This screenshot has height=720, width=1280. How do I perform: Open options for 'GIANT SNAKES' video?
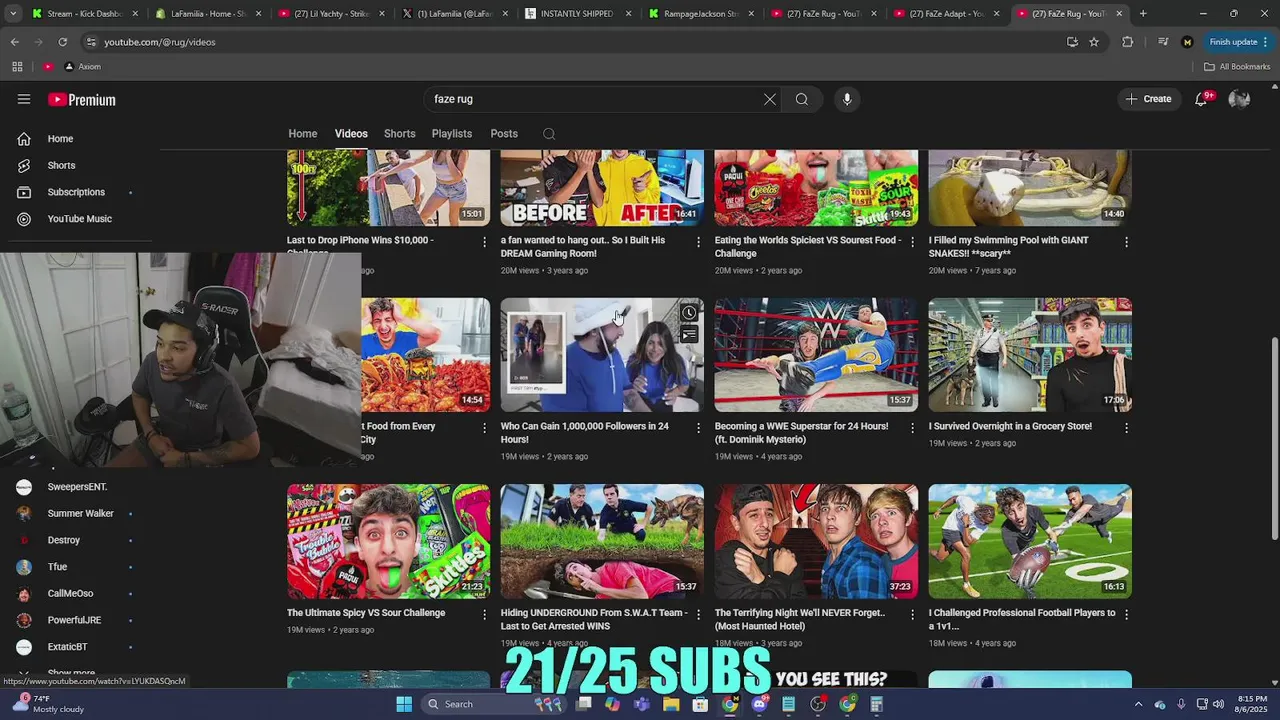coord(1126,242)
